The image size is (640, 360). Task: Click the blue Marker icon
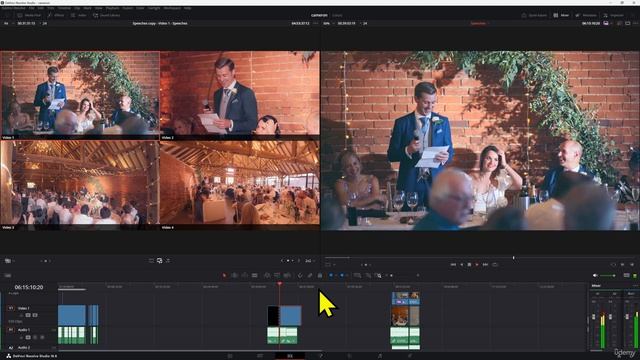pos(342,276)
